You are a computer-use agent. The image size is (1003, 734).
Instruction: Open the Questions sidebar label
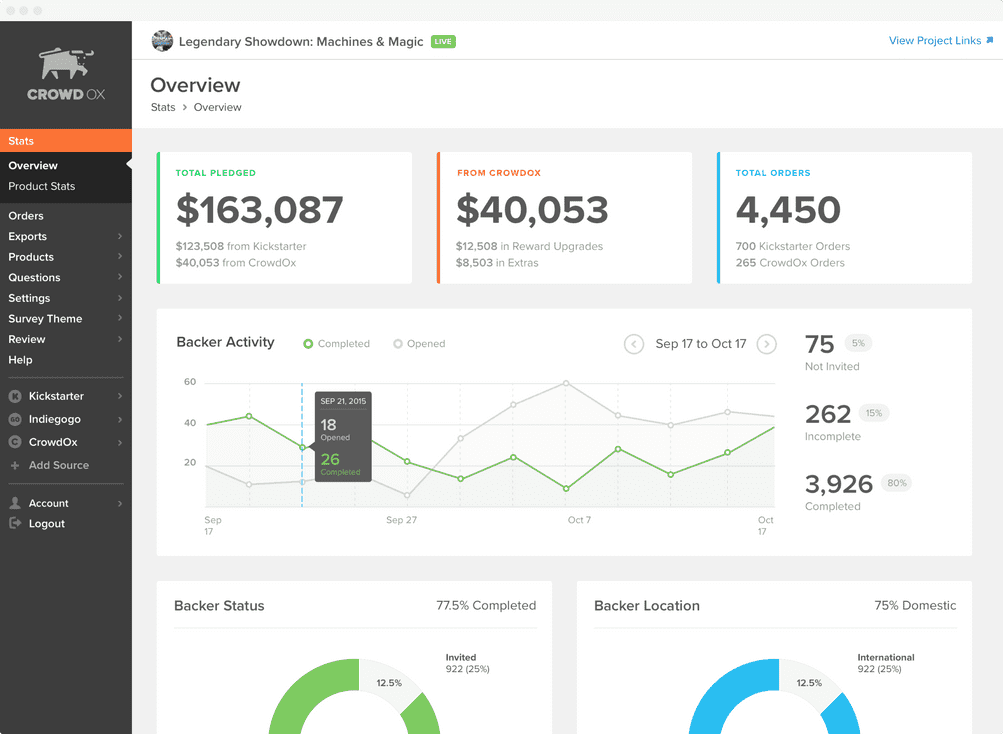35,277
